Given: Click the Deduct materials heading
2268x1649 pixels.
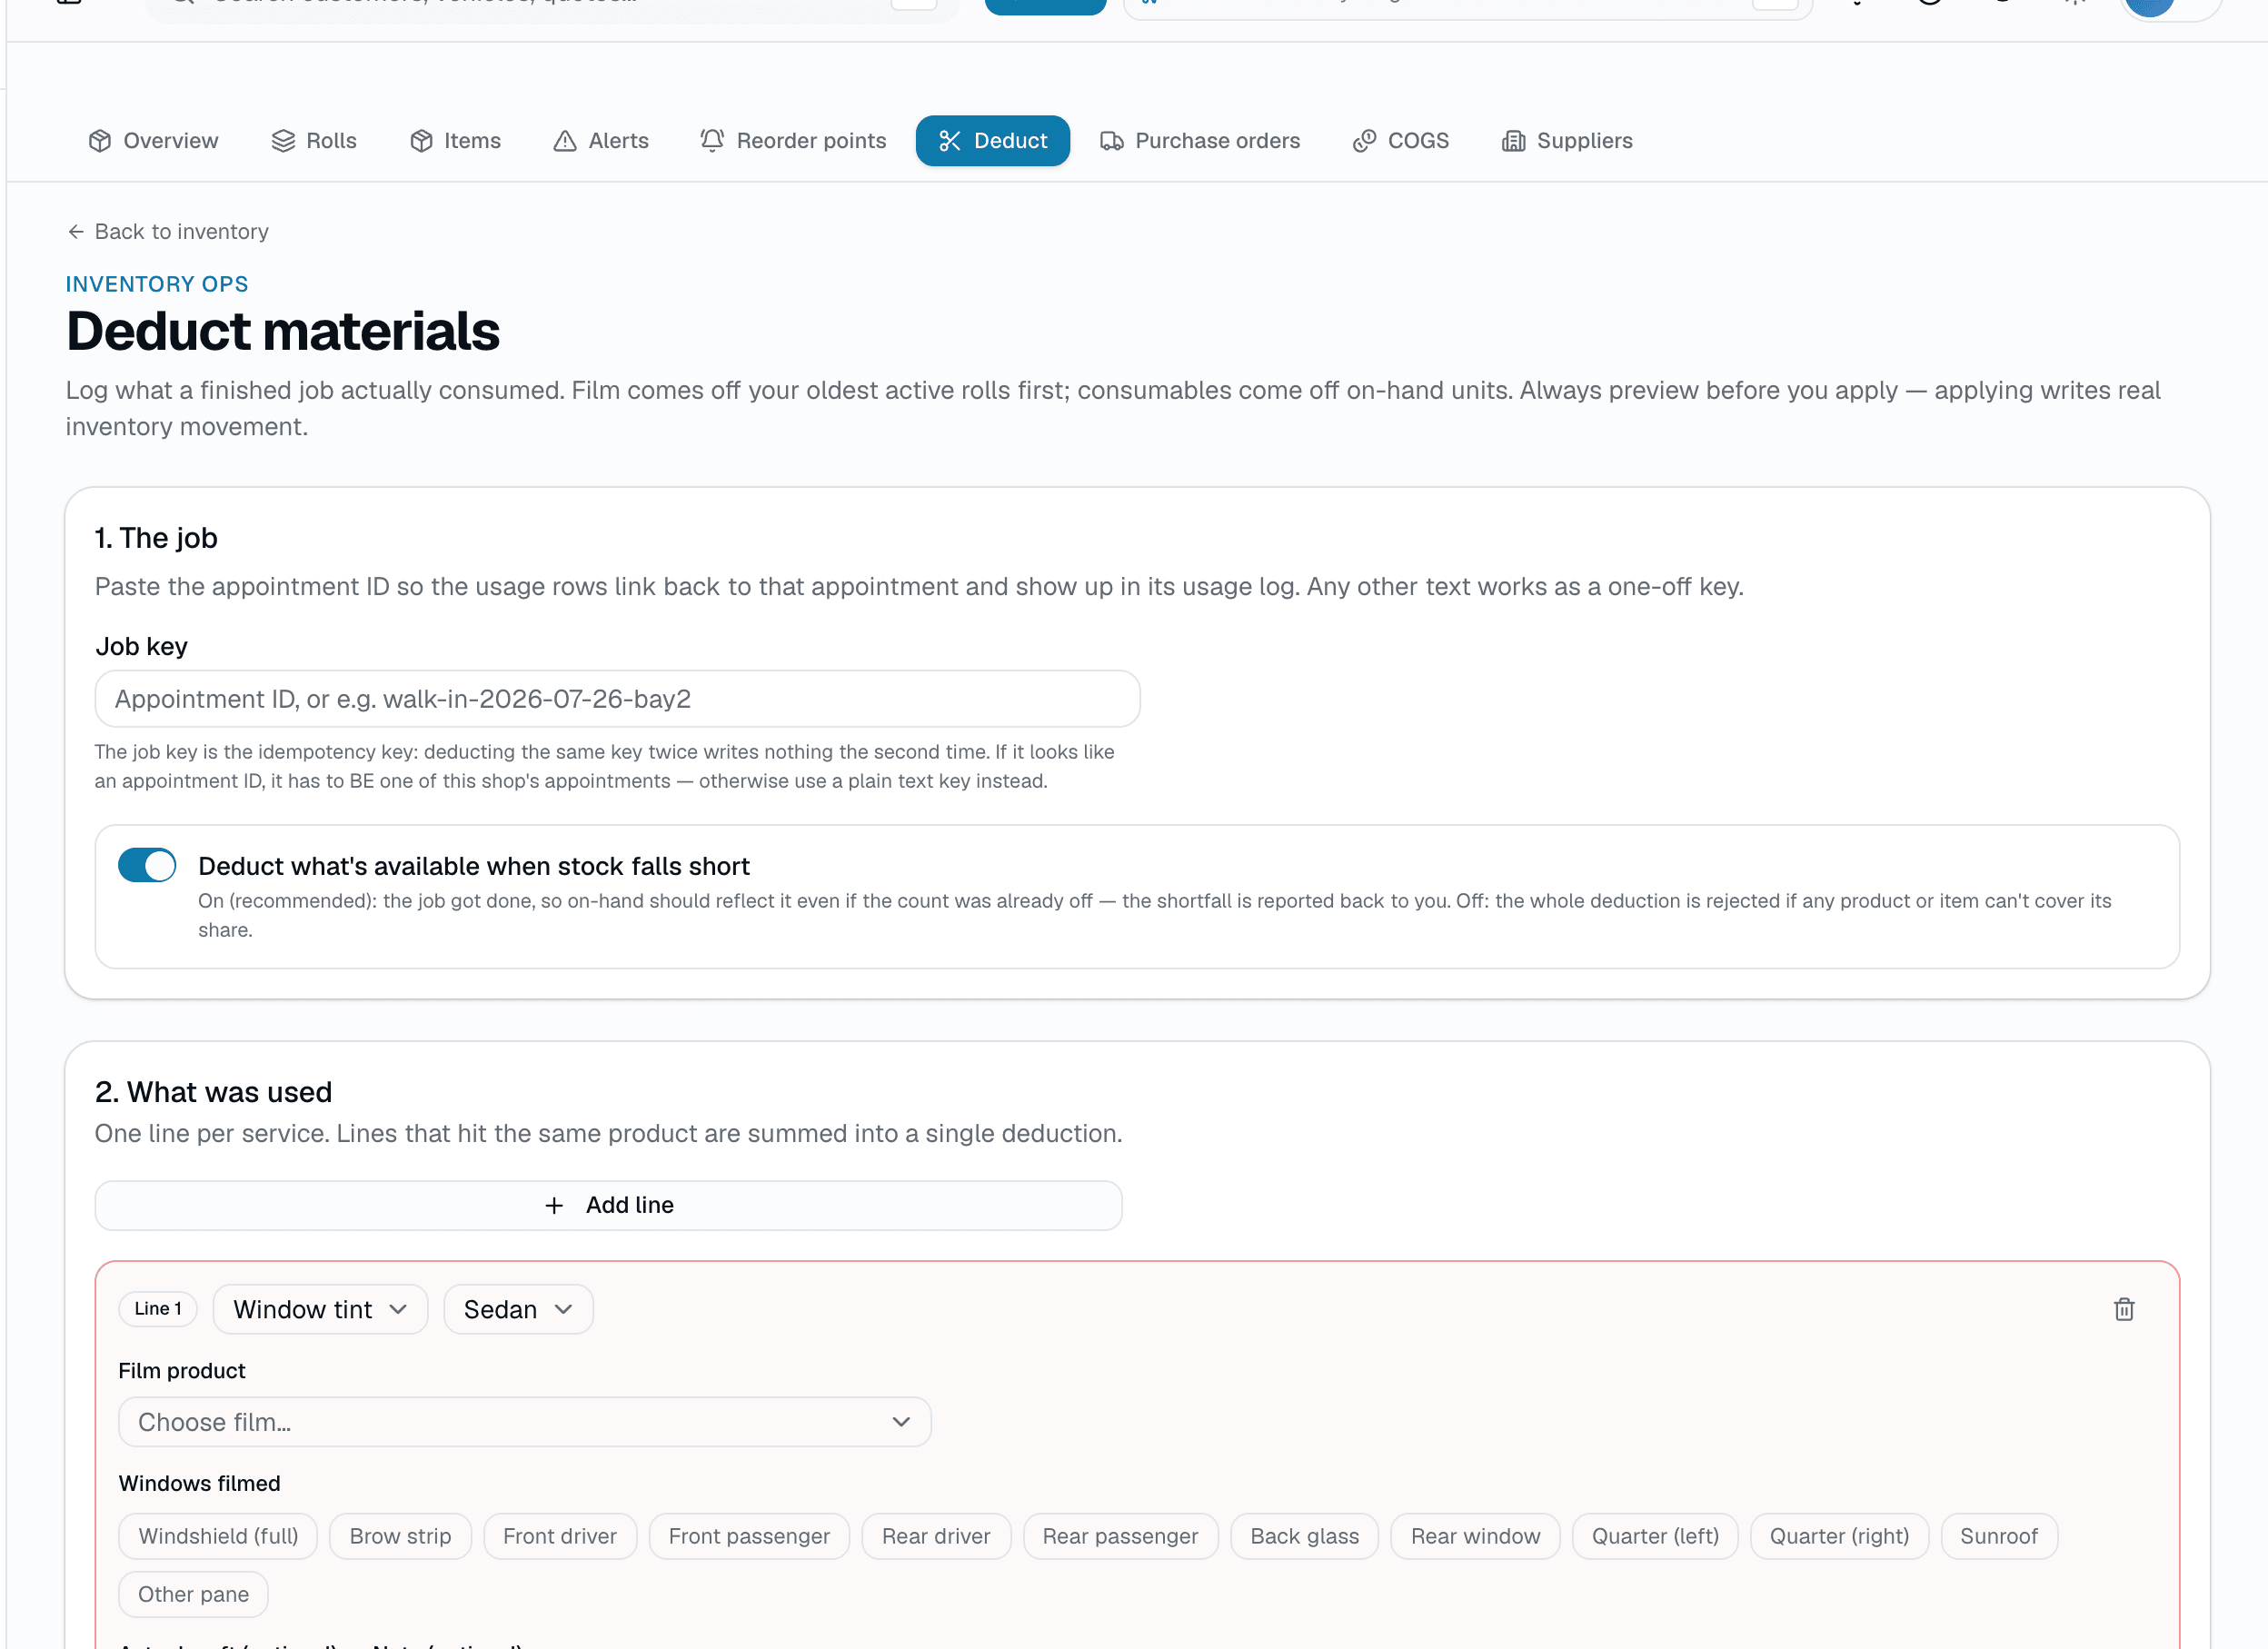Looking at the screenshot, I should click(x=283, y=331).
